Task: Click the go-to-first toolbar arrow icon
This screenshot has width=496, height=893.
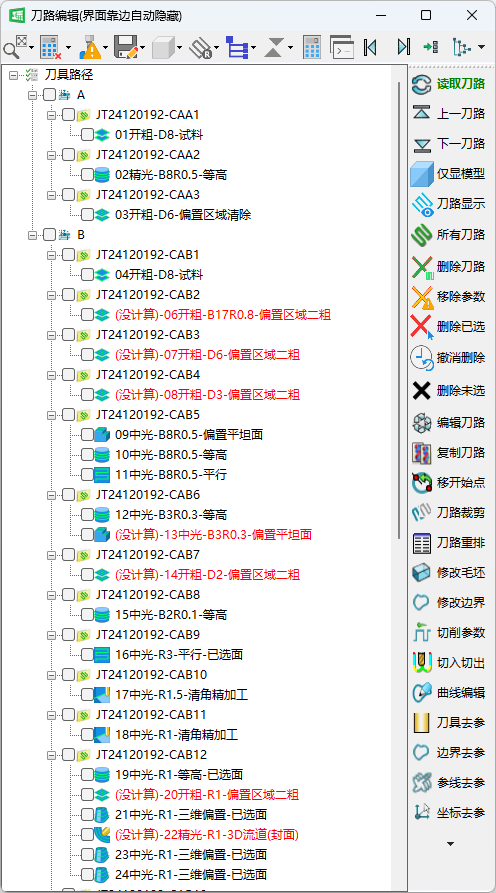Action: [x=370, y=47]
